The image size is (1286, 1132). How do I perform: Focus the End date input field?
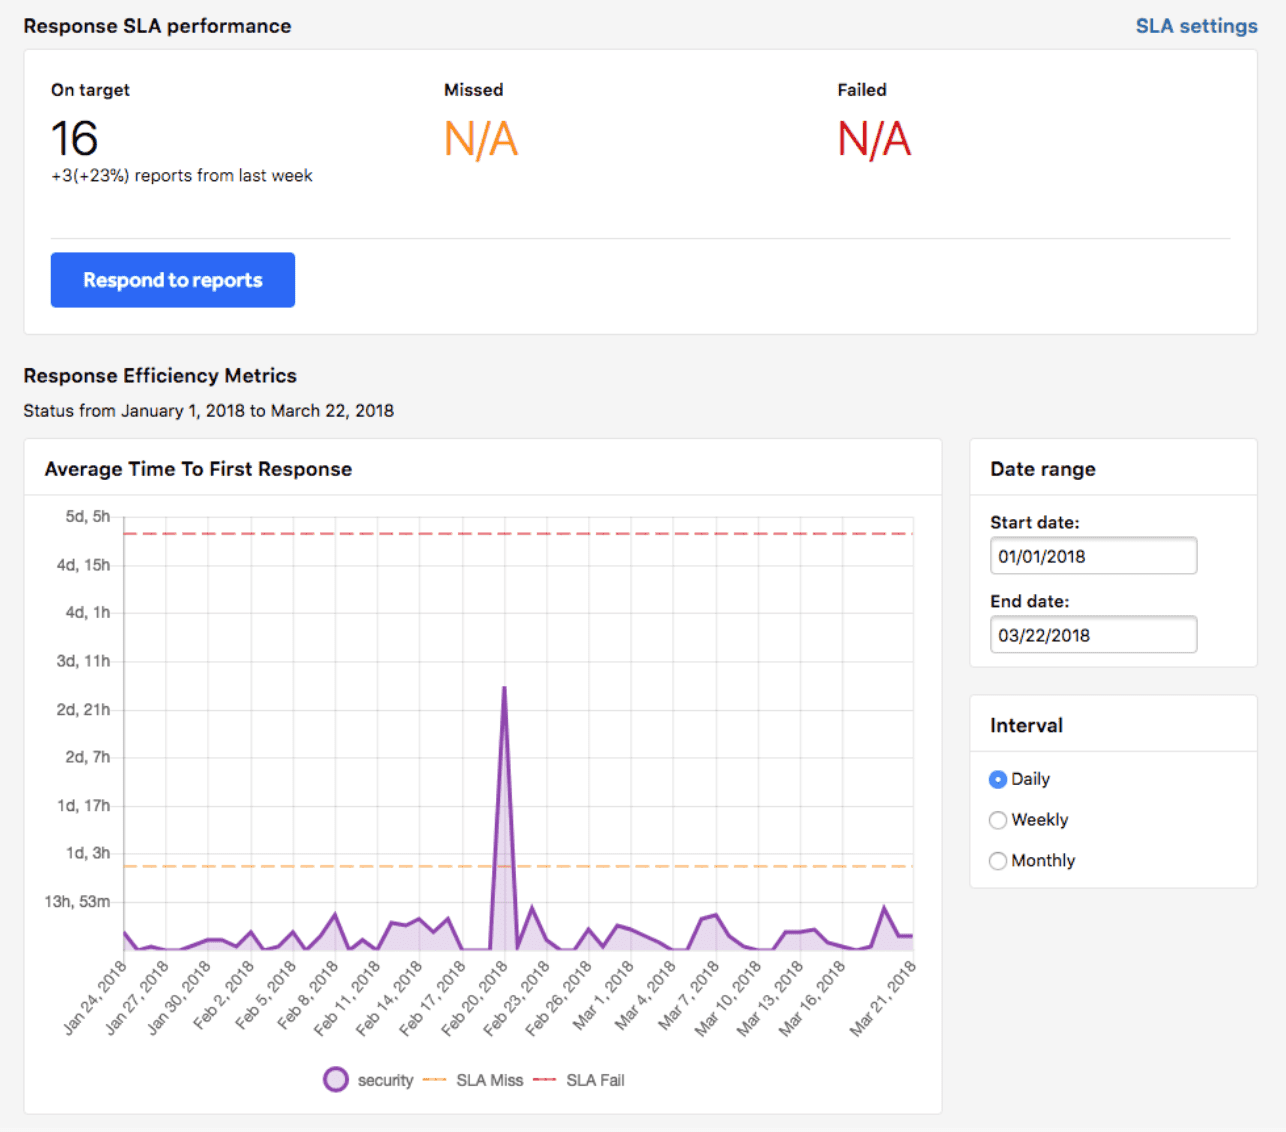pos(1092,635)
